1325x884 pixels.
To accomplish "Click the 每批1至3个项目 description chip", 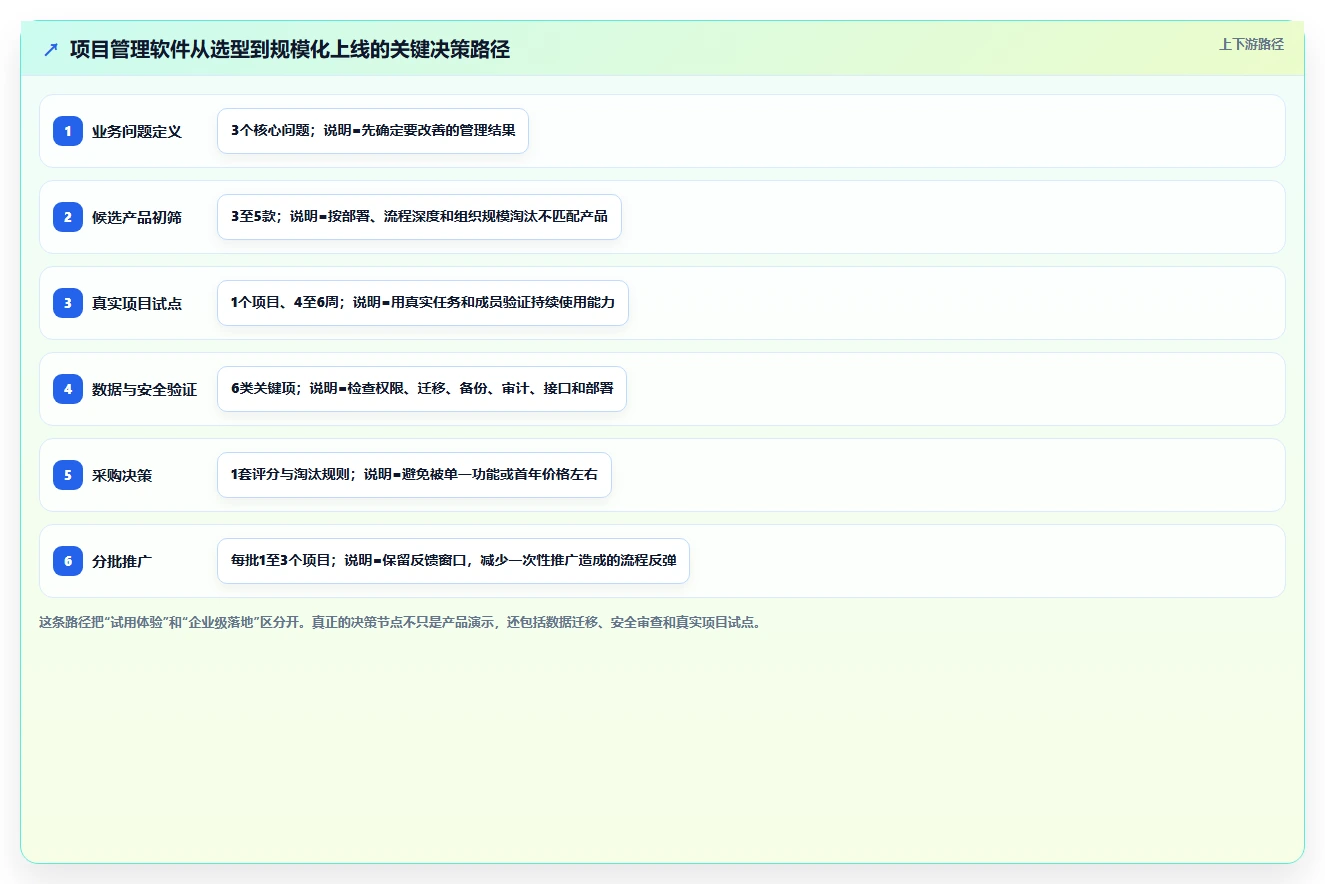I will (x=453, y=561).
